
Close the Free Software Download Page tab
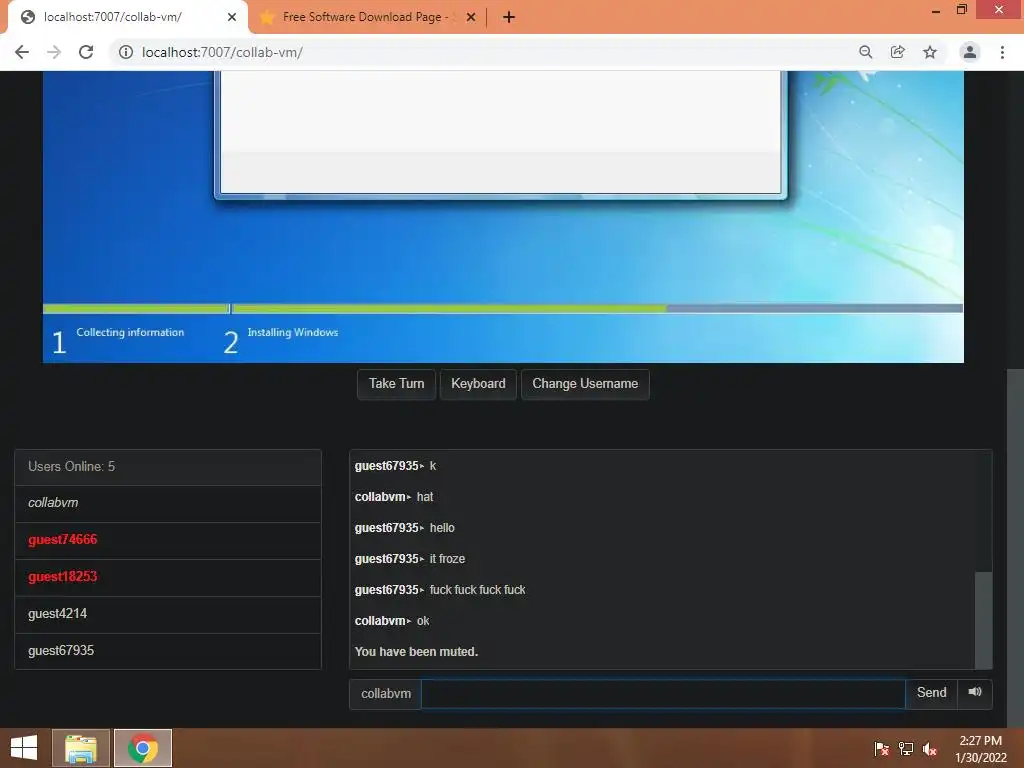click(x=471, y=18)
